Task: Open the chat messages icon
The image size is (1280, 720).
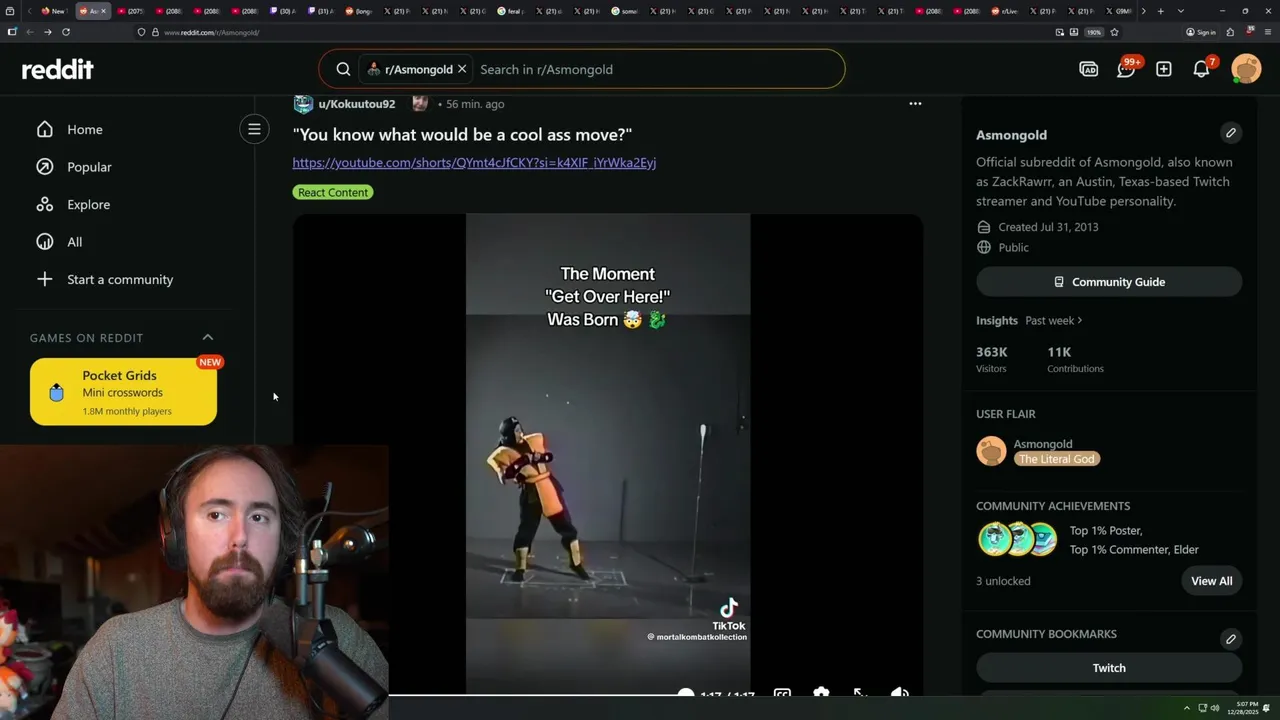Action: pos(1126,69)
